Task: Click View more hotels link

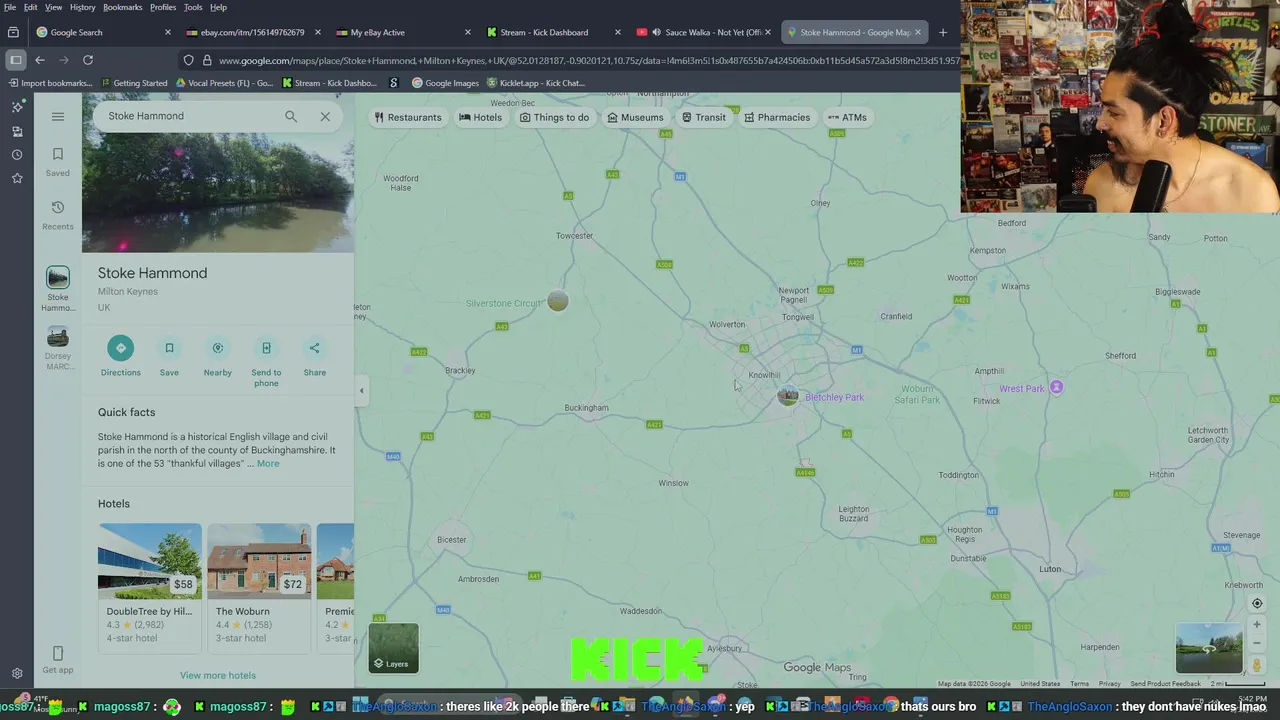Action: pos(218,675)
